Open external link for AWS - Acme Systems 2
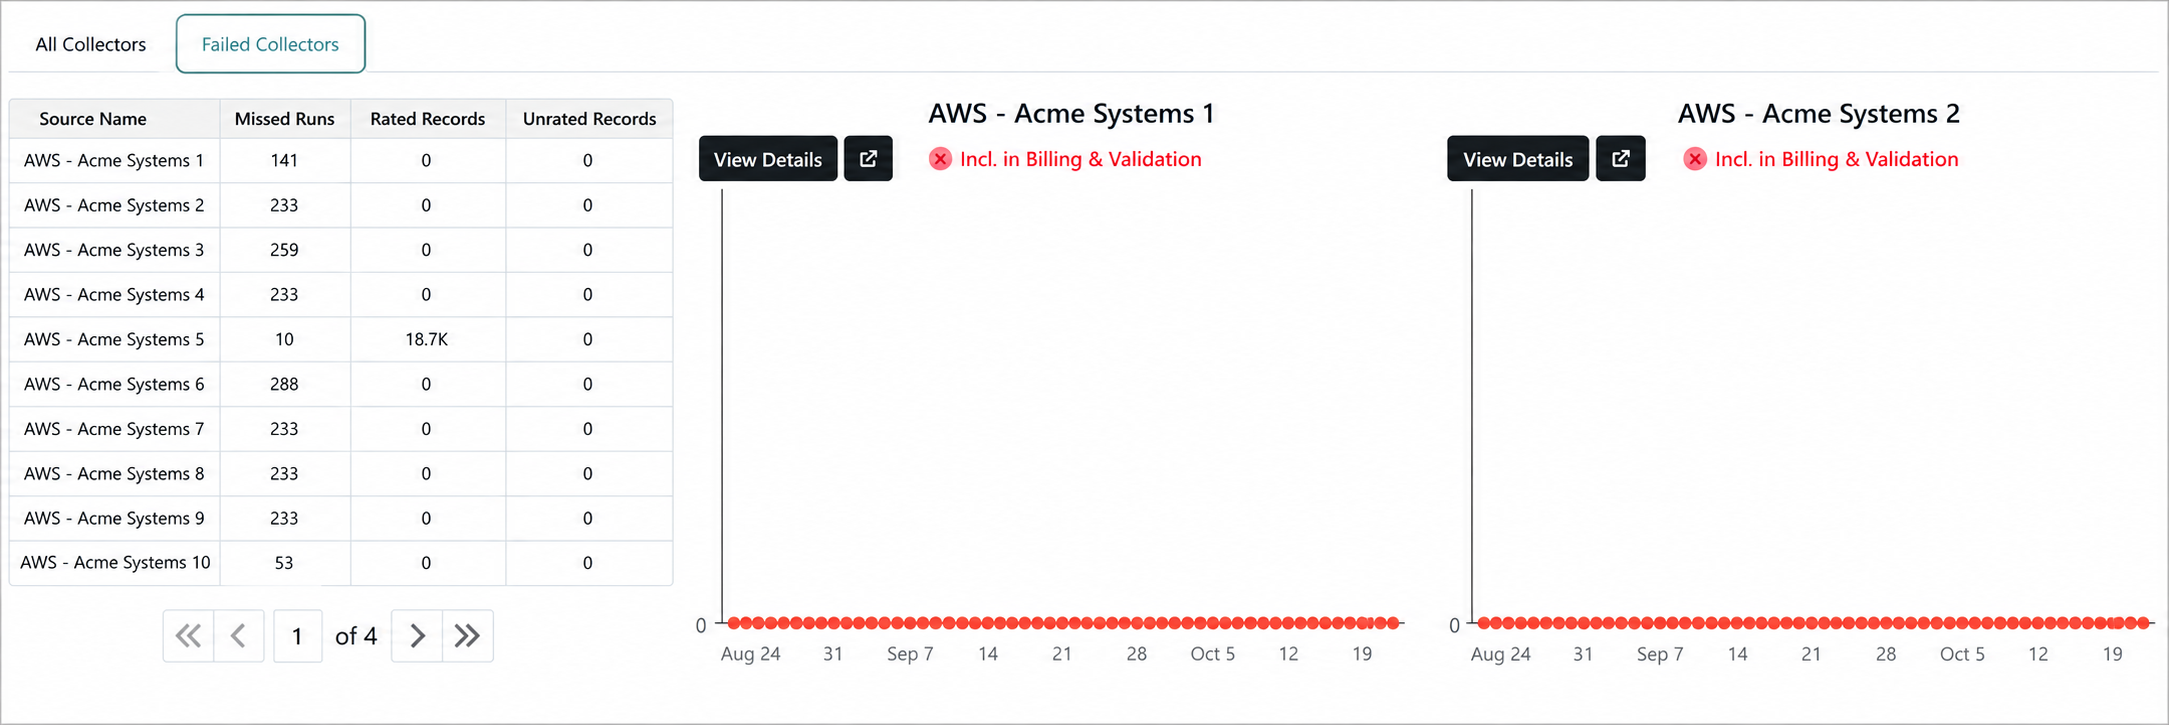This screenshot has width=2169, height=725. pyautogui.click(x=1620, y=159)
